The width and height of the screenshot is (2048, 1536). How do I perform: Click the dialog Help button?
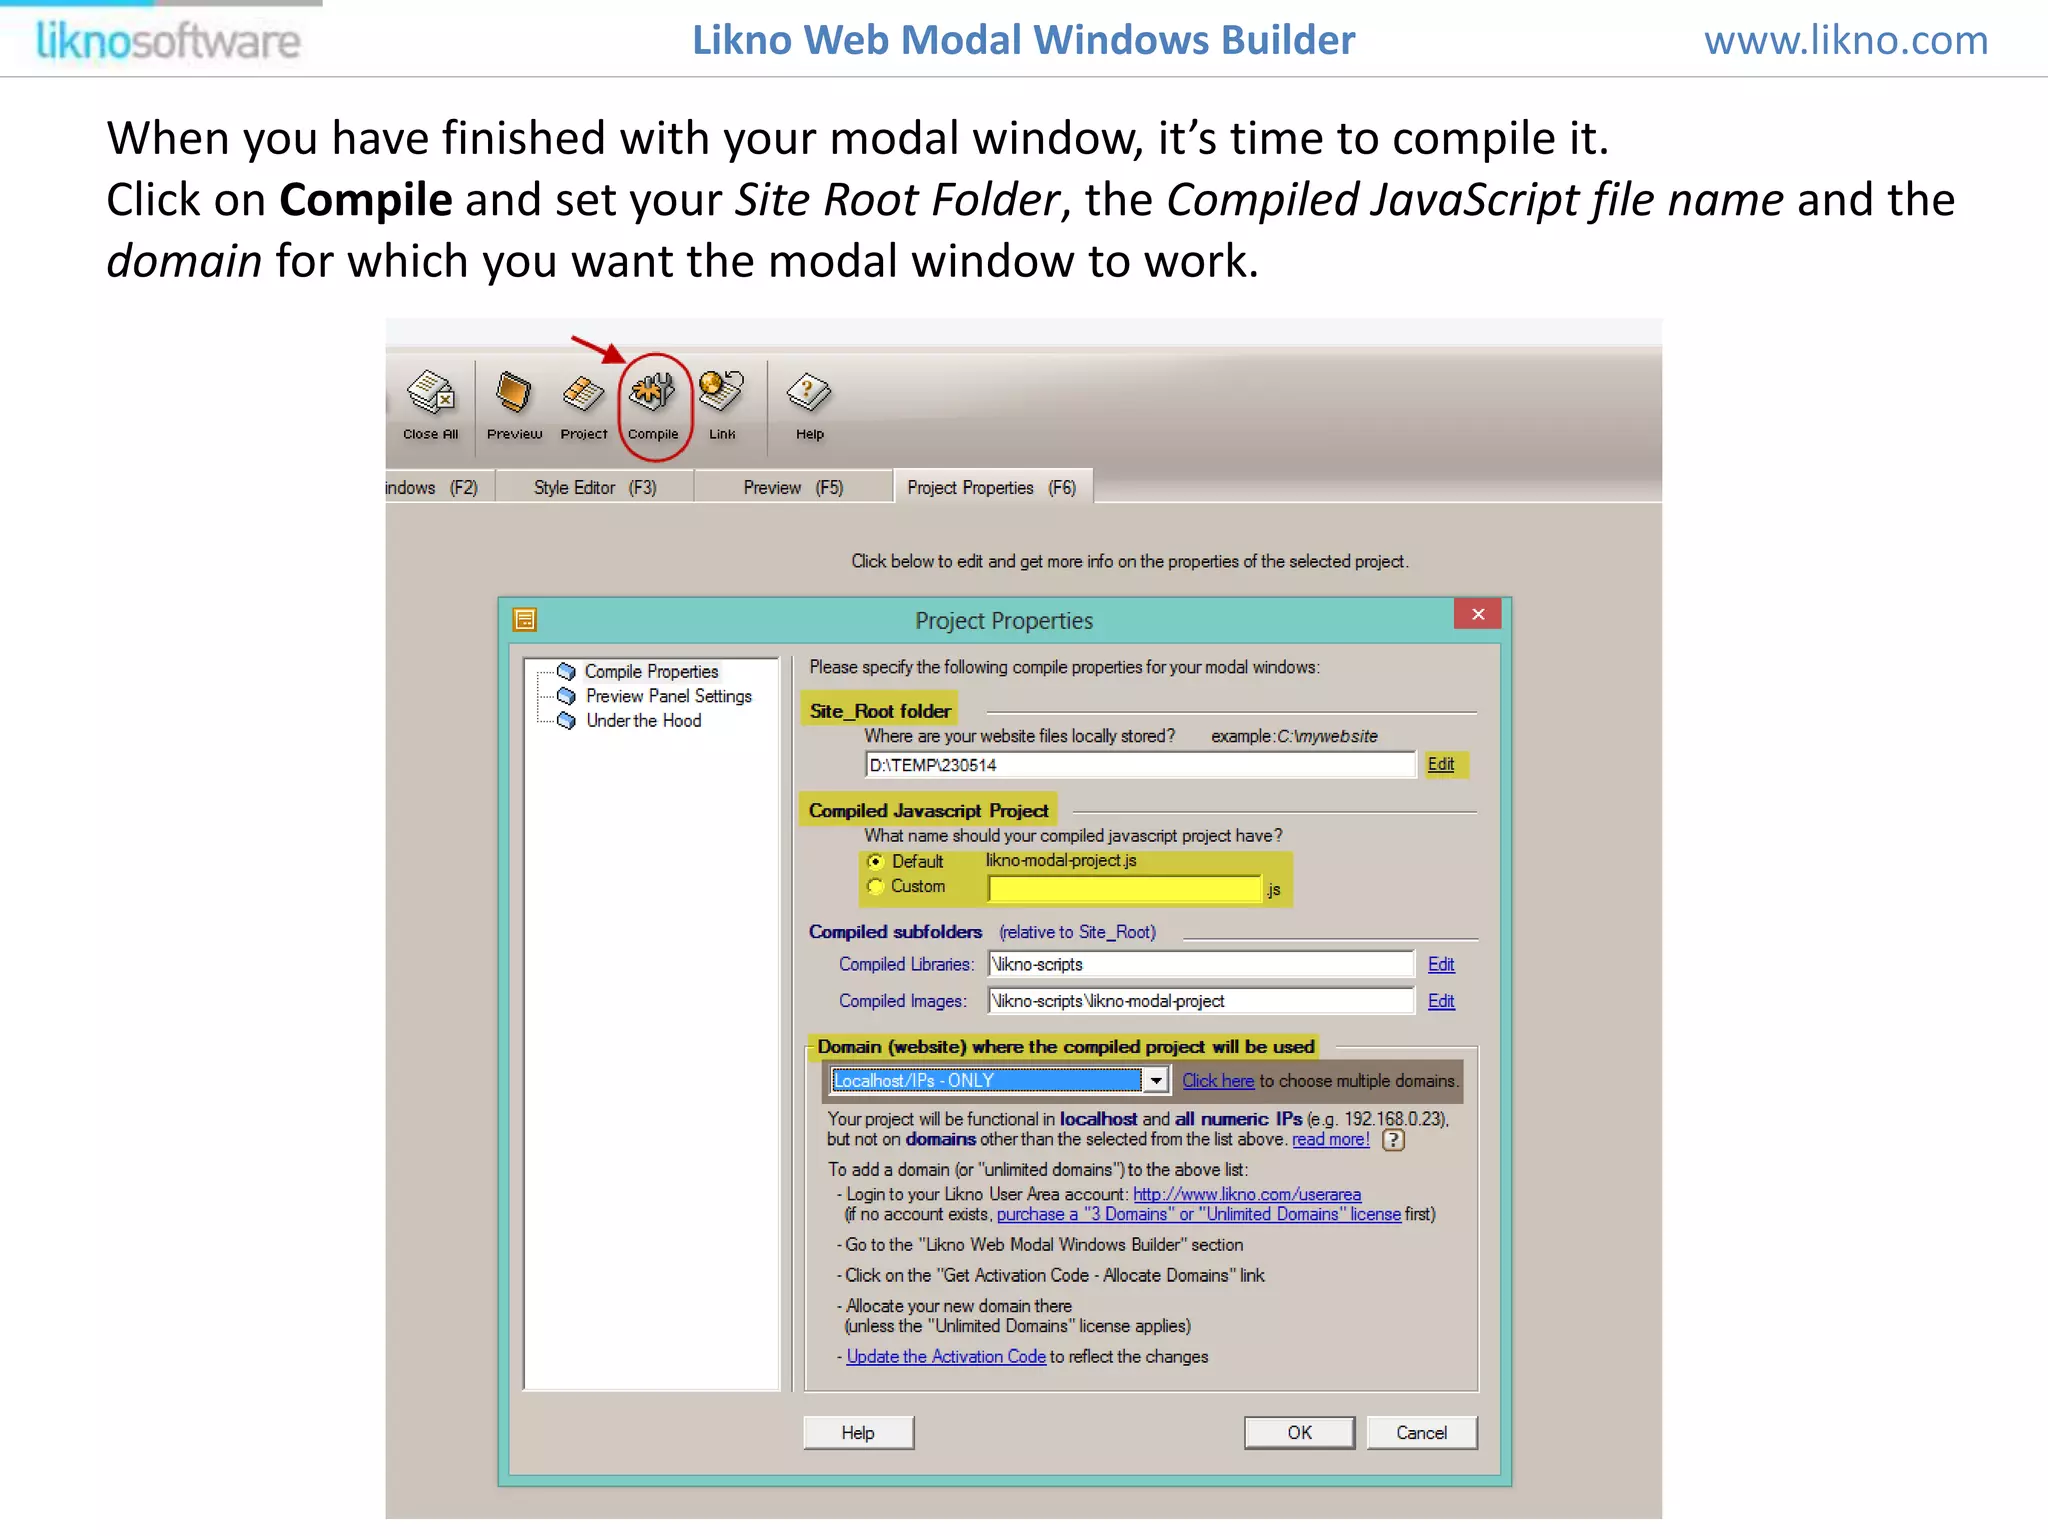858,1433
